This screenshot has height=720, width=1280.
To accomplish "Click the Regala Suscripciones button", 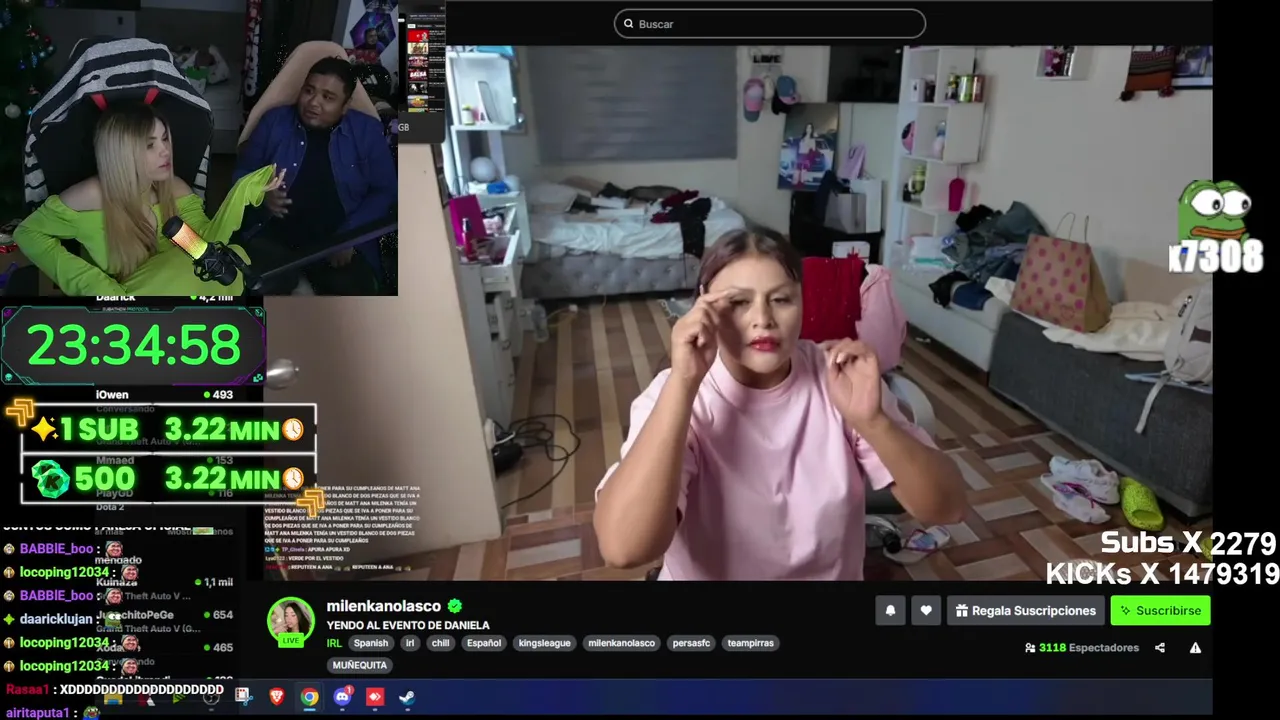I will tap(1026, 610).
